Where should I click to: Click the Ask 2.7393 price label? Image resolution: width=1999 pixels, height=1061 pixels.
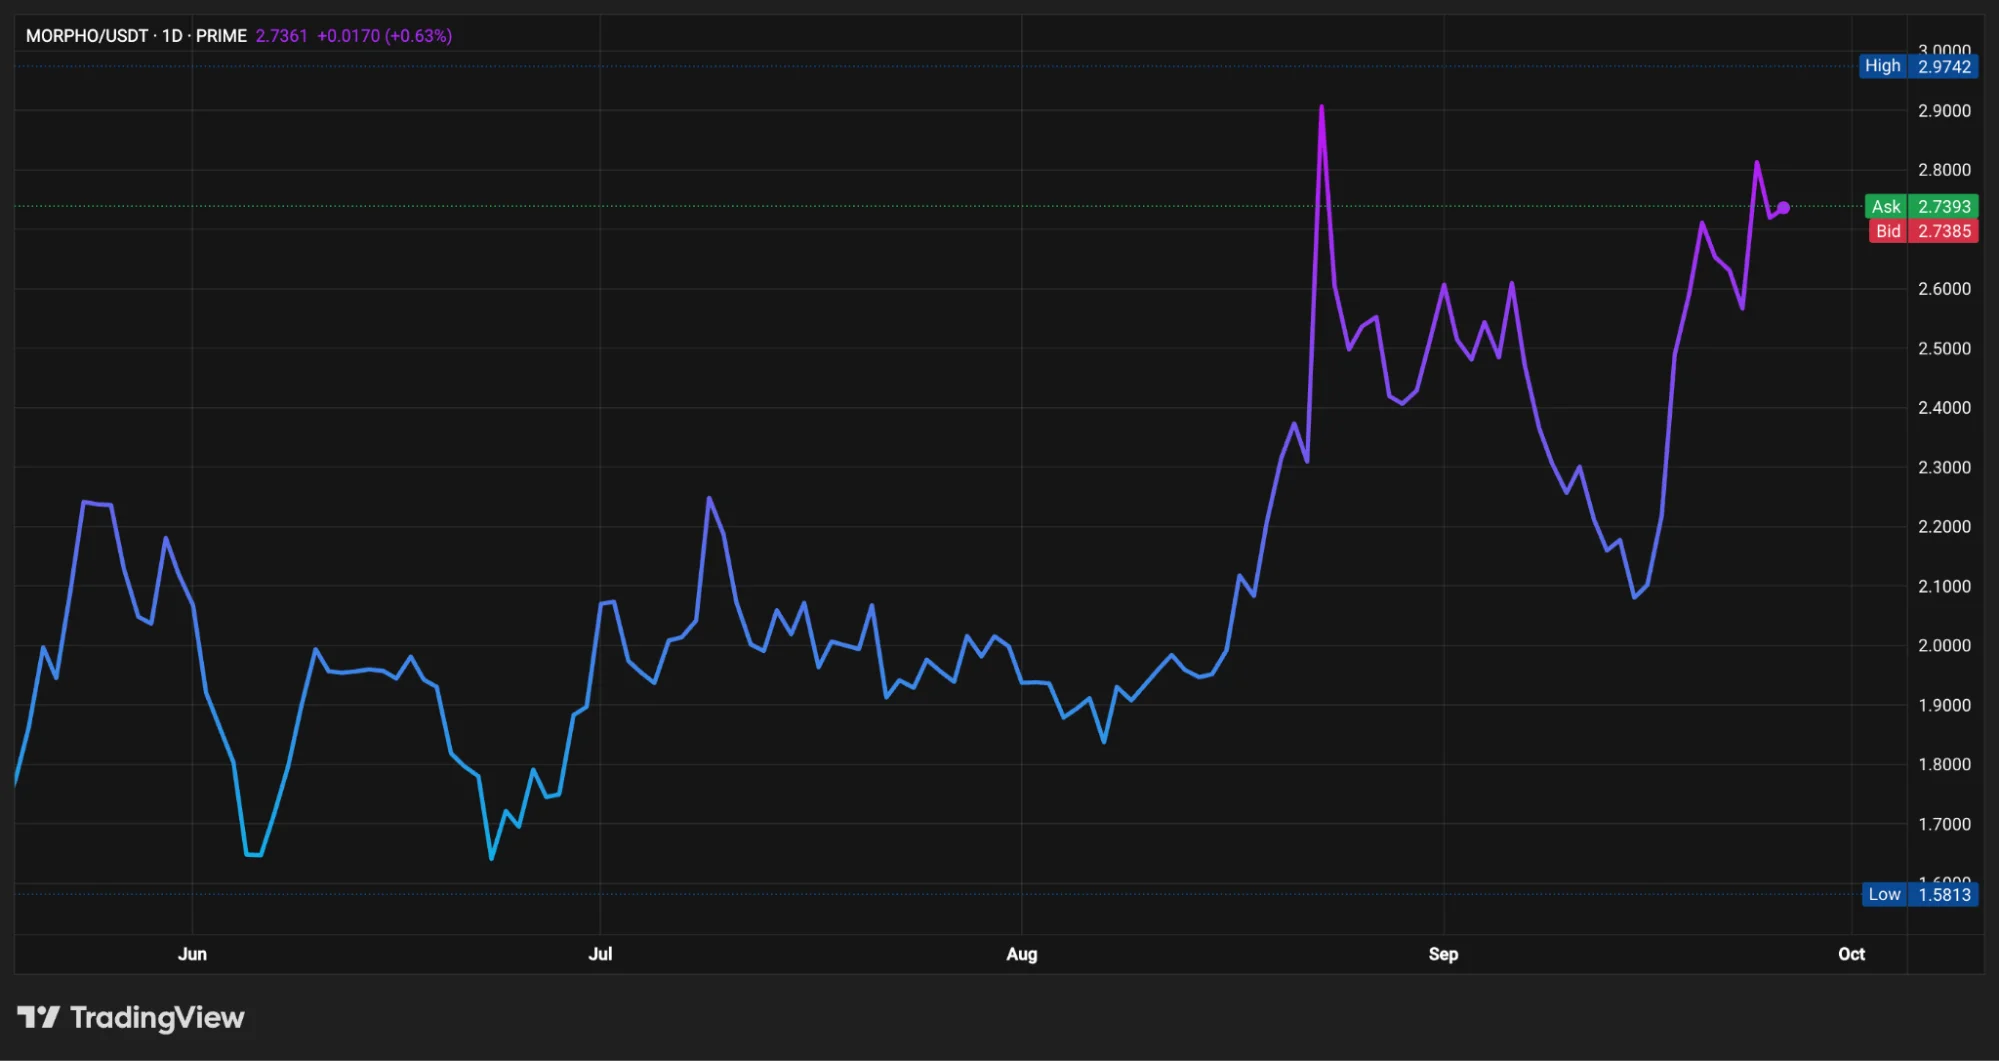pos(1921,206)
